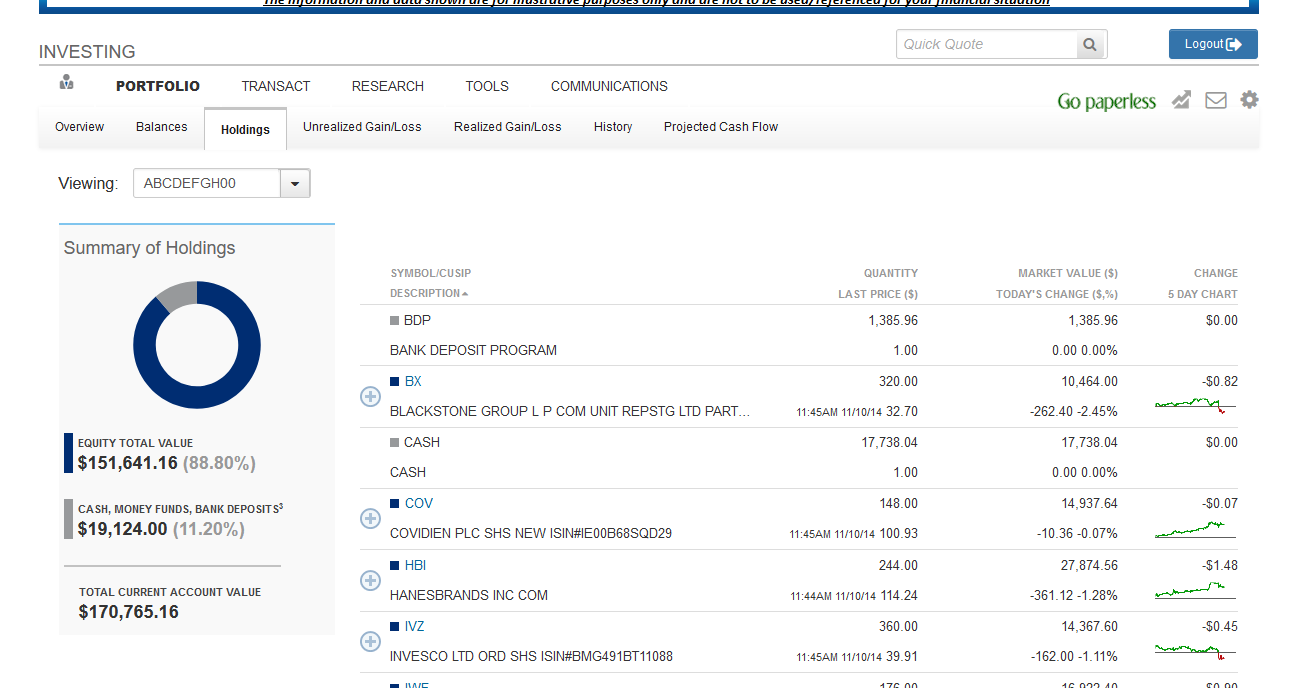1306x688 pixels.
Task: Click the chart trend icon near Go paperless
Action: [x=1182, y=100]
